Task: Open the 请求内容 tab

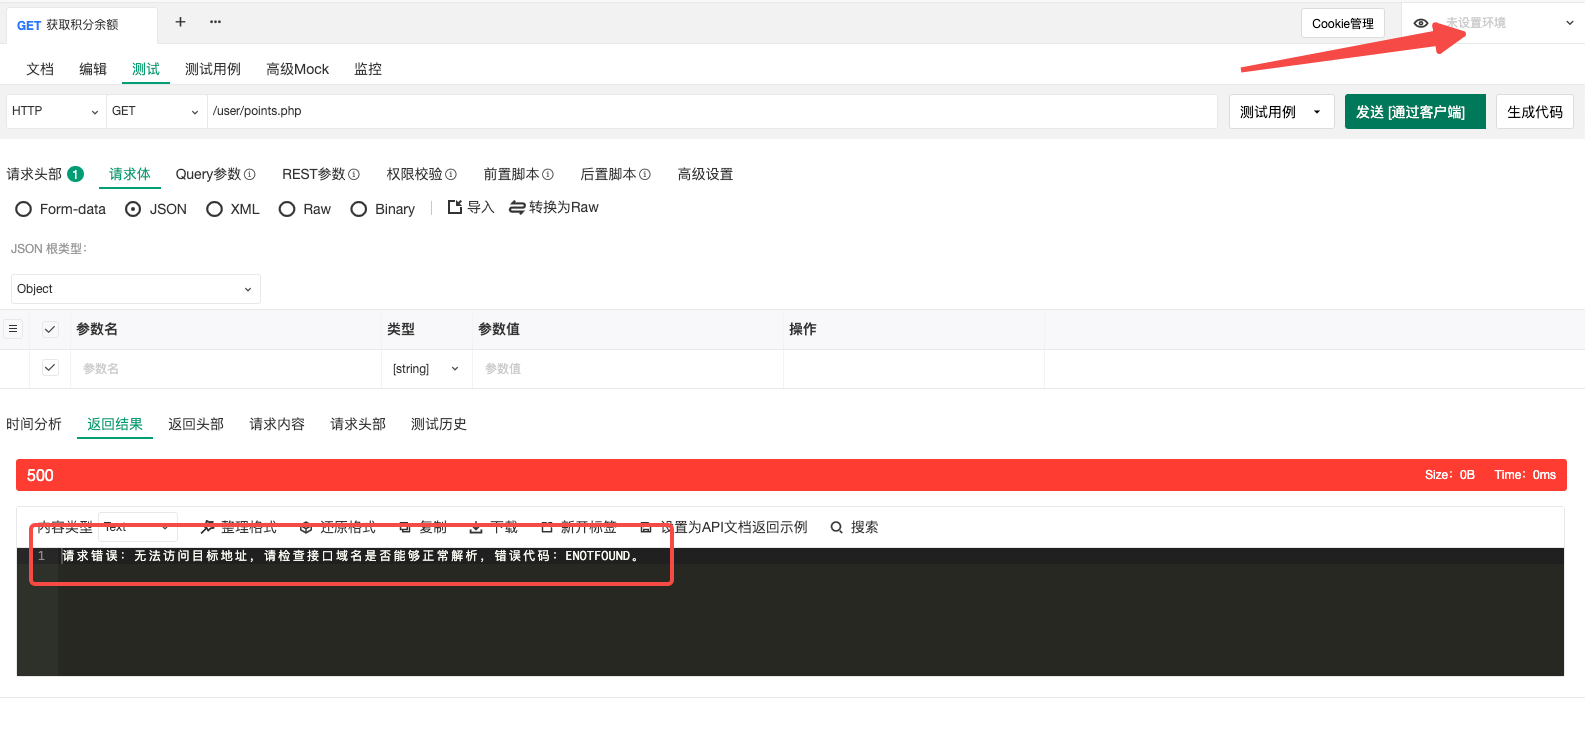Action: 277,424
